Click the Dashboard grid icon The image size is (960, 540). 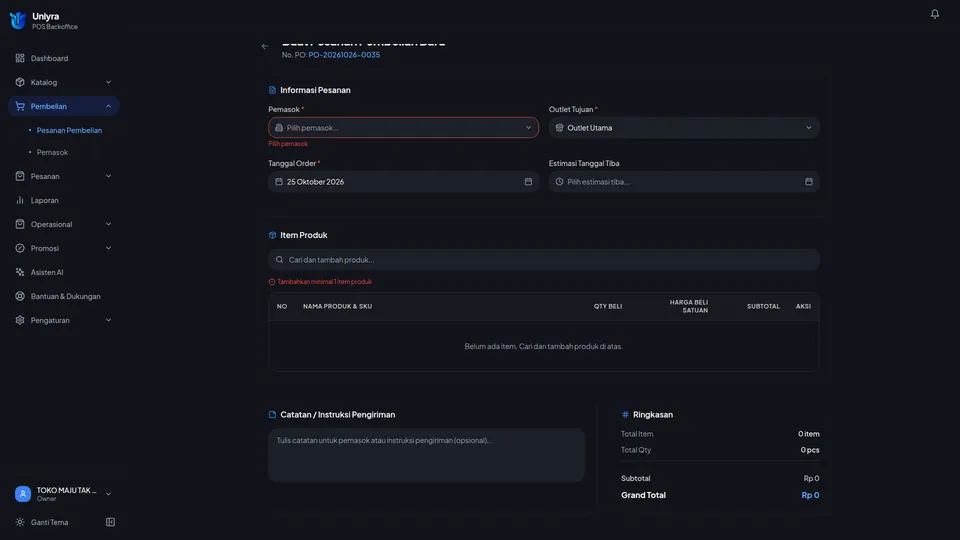pyautogui.click(x=20, y=58)
